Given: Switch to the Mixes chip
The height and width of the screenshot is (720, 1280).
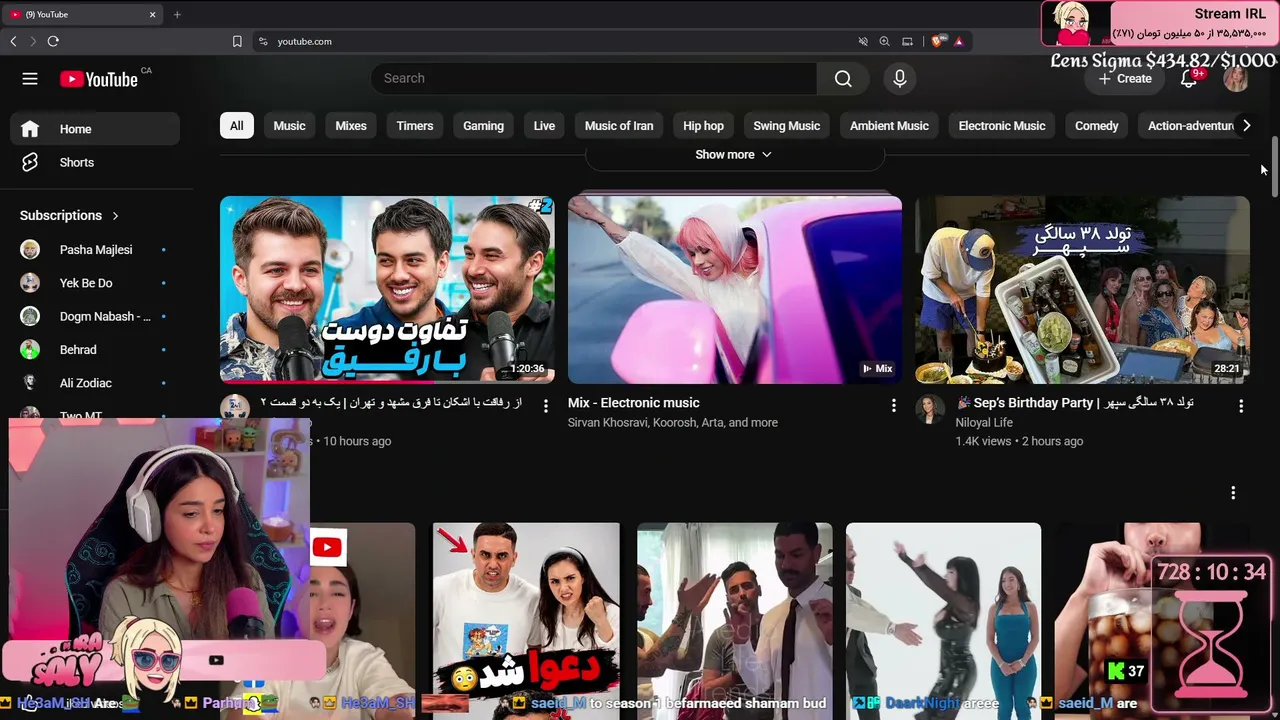Looking at the screenshot, I should [x=351, y=126].
